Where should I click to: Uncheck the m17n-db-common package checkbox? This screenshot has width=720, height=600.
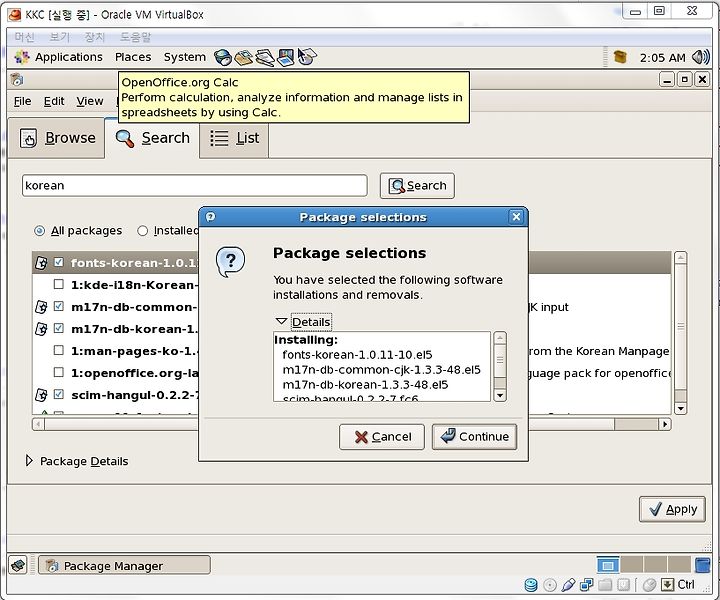58,306
